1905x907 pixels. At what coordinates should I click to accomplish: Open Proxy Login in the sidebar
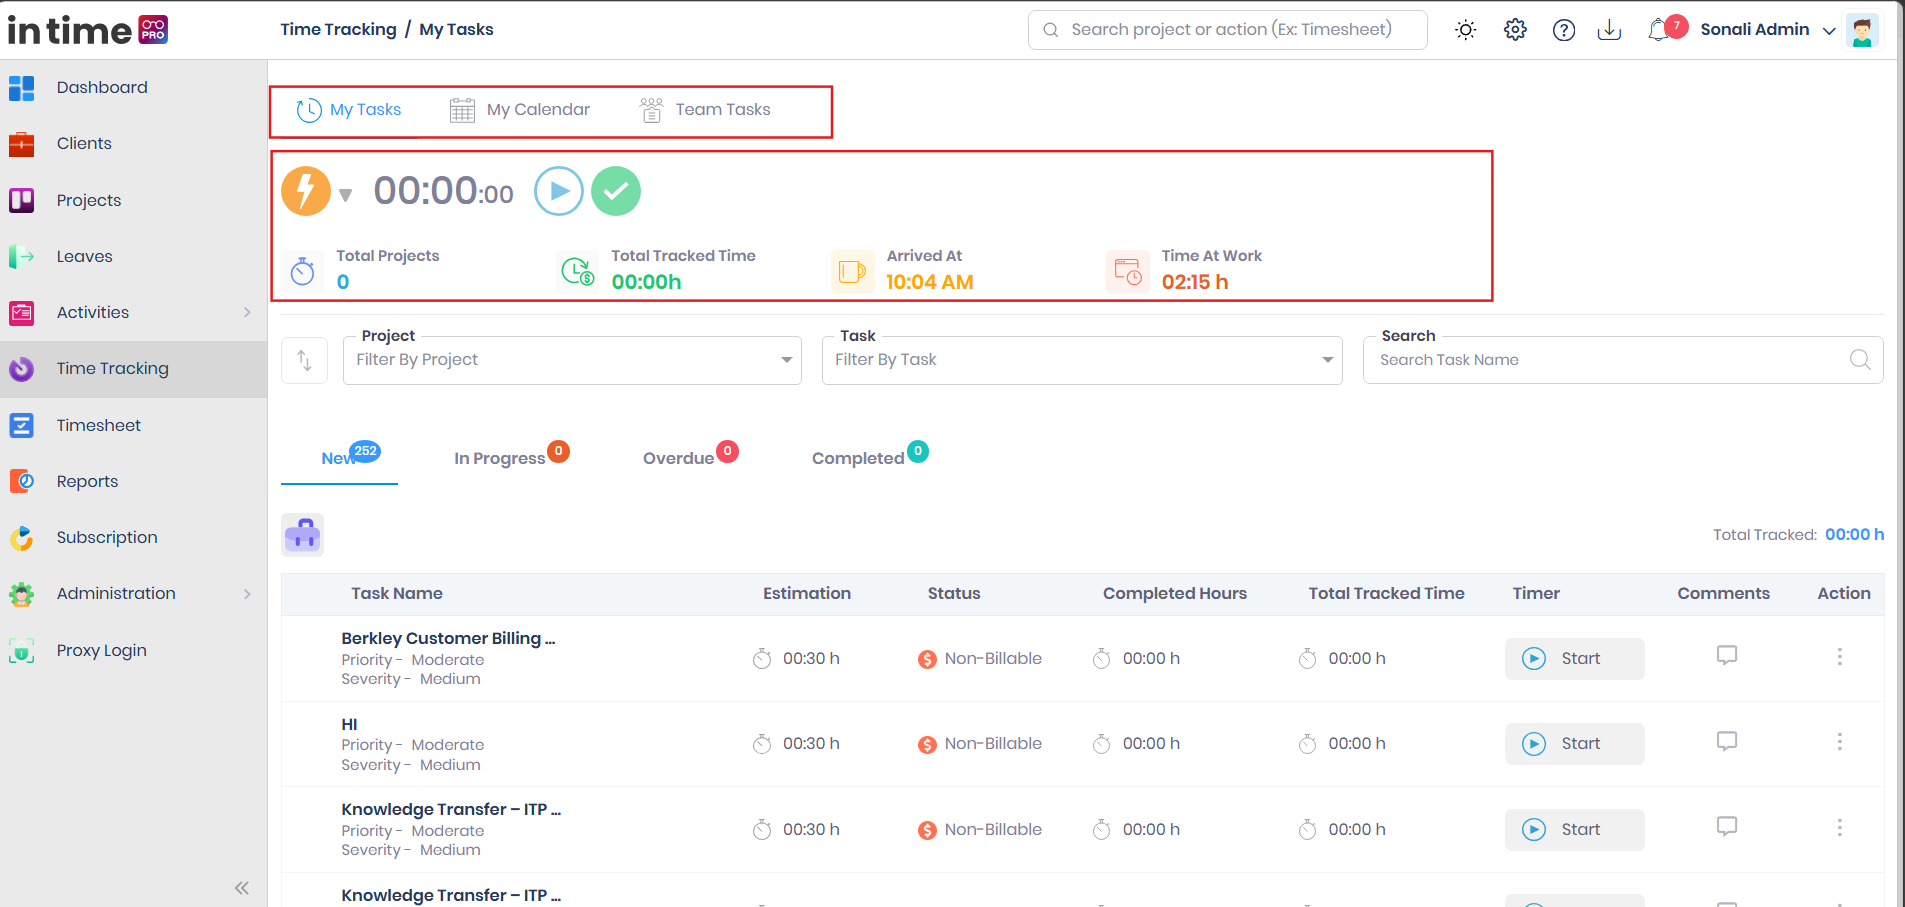(101, 651)
